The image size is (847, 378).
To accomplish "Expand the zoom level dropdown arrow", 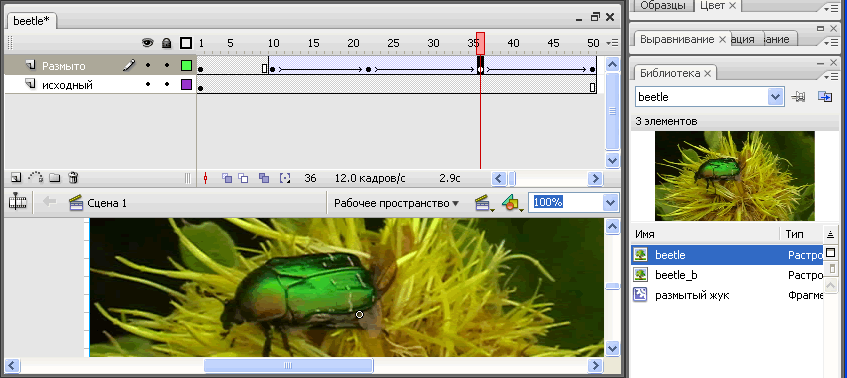I will pyautogui.click(x=610, y=202).
